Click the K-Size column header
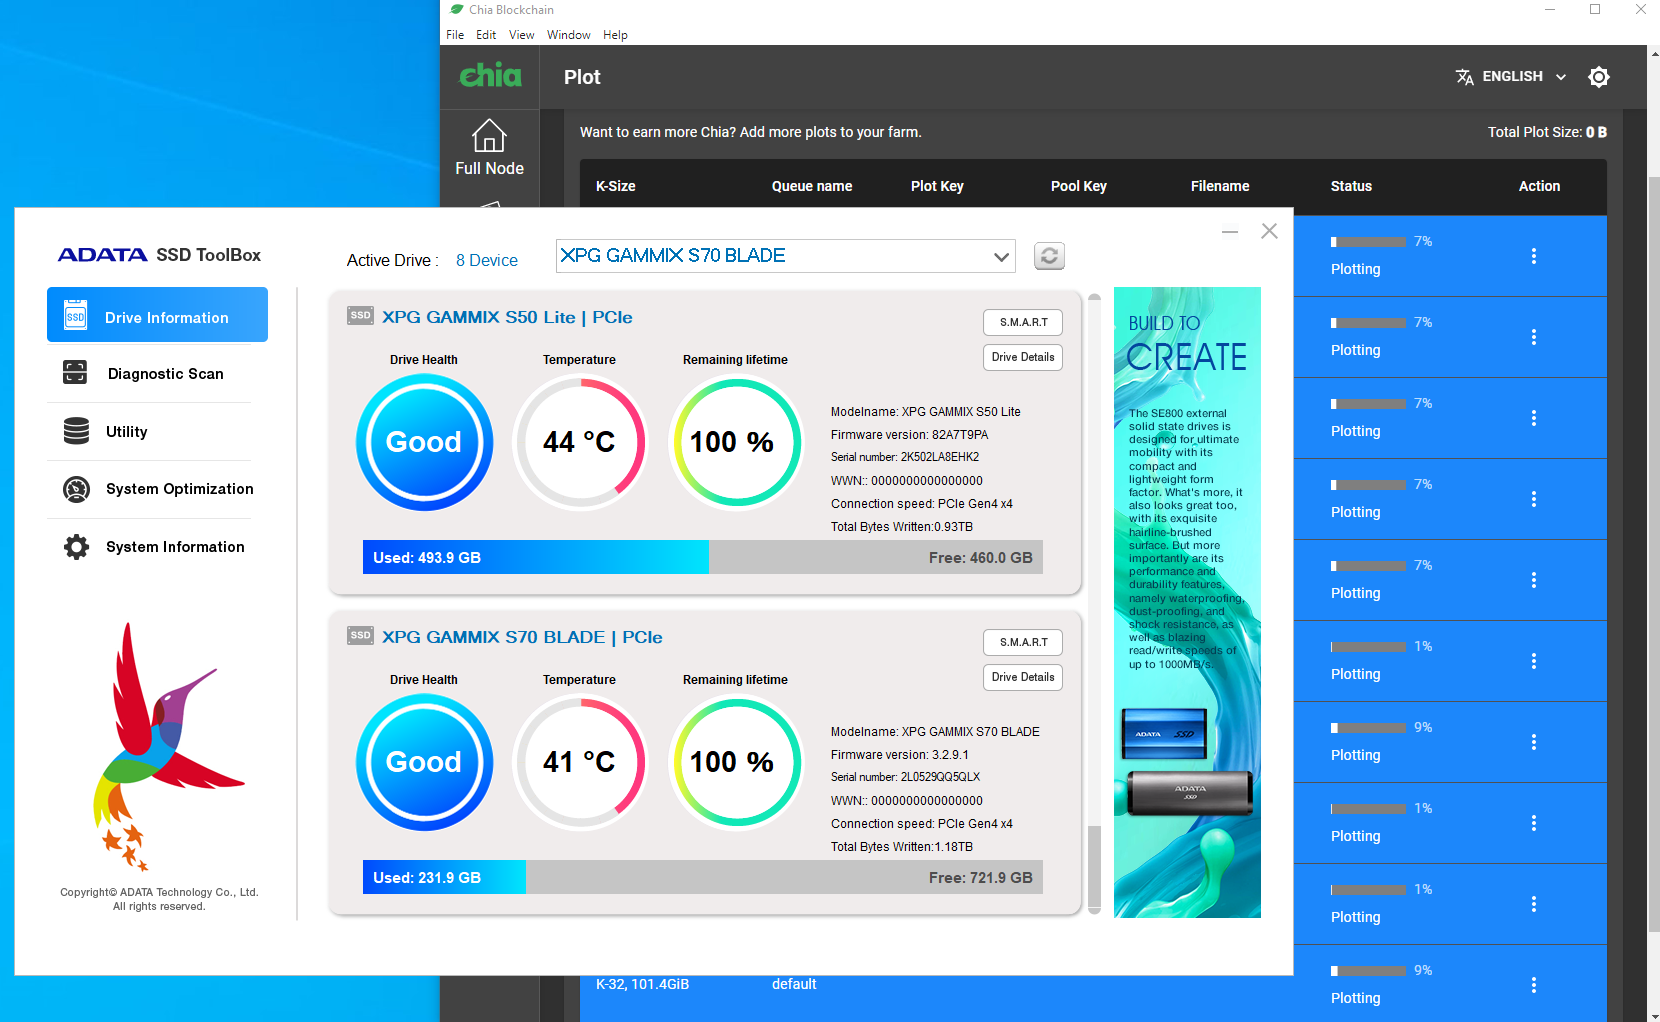Screen dimensions: 1660x1022 (616, 186)
